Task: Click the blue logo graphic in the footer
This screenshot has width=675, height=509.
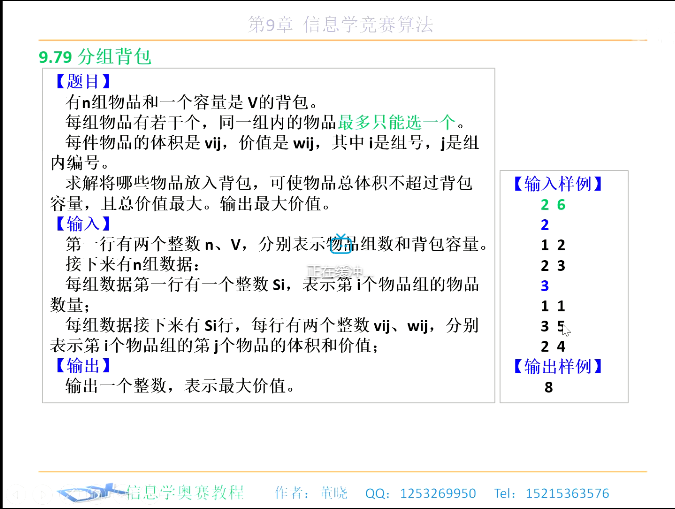Action: coord(90,493)
